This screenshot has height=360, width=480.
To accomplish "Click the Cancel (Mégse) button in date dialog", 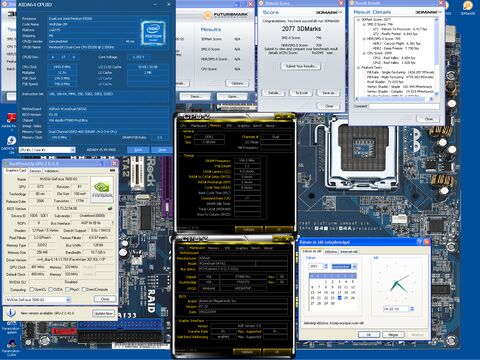I will tap(393, 334).
